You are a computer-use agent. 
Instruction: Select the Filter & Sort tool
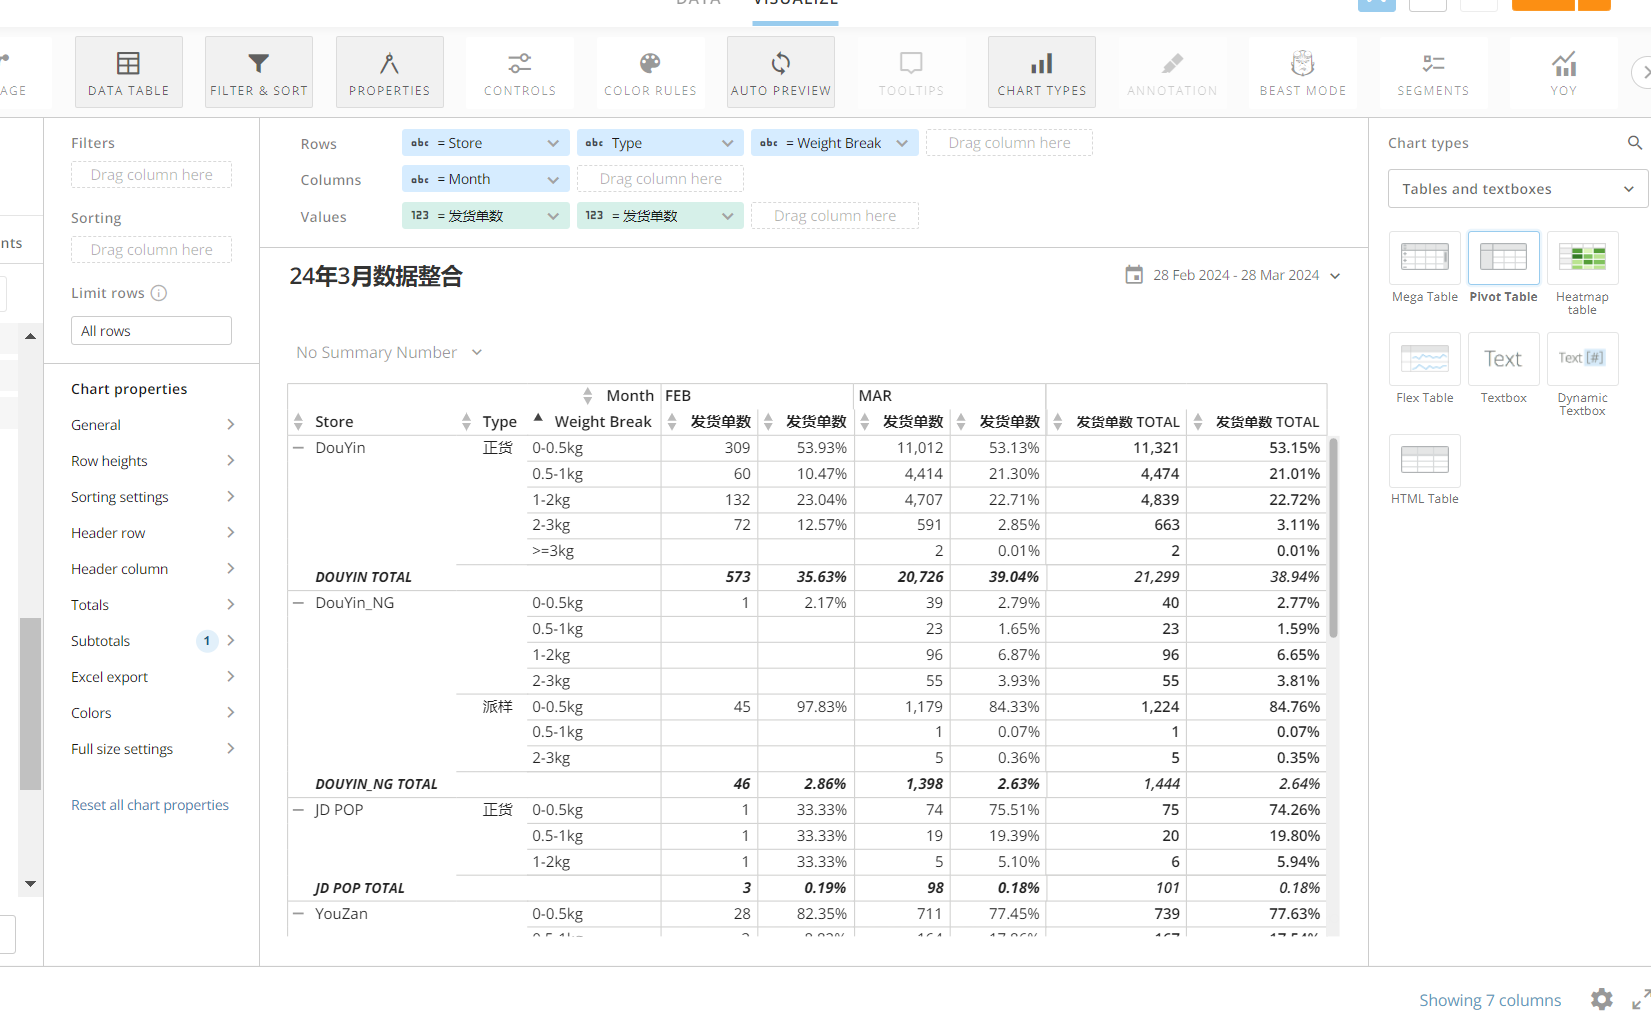coord(258,71)
